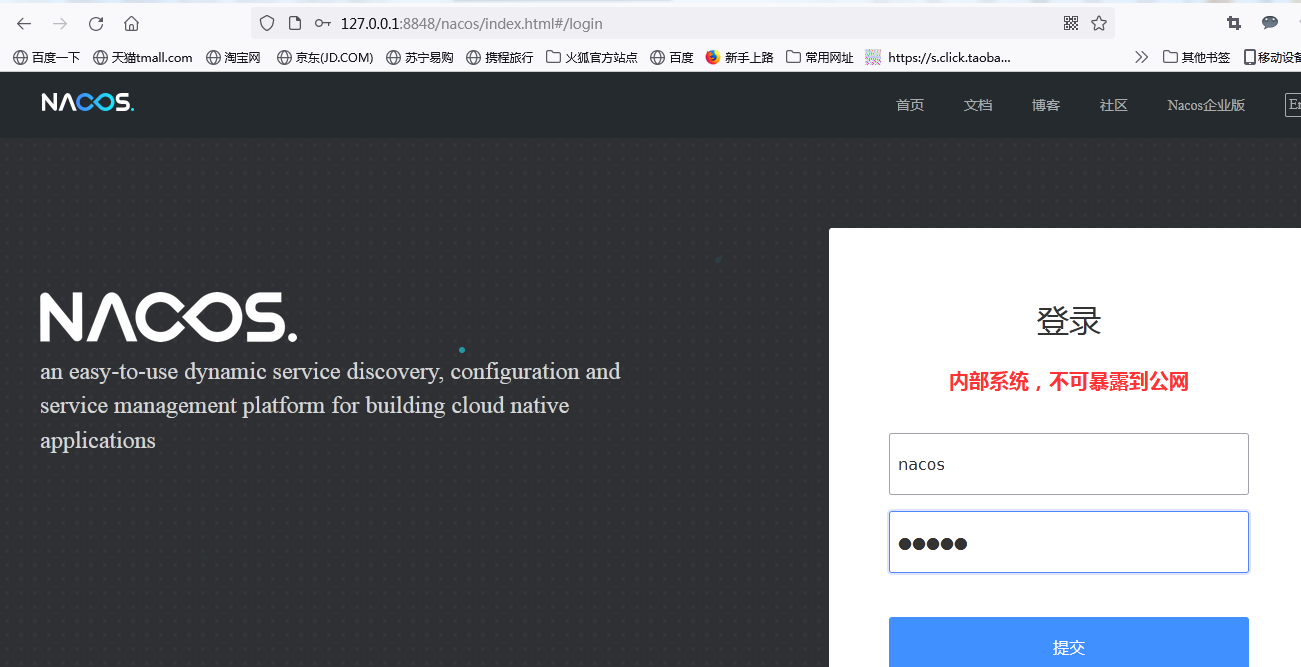Image resolution: width=1301 pixels, height=667 pixels.
Task: Open the 携程旅行 bookmark
Action: coord(499,57)
